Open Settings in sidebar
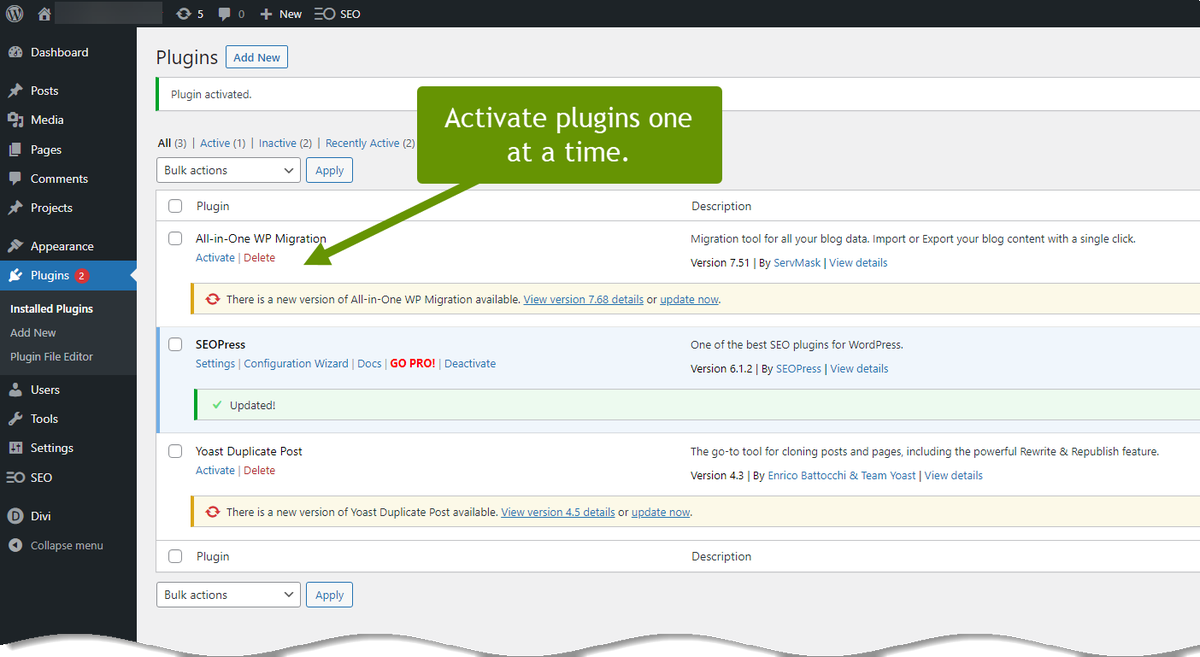1200x657 pixels. [52, 448]
